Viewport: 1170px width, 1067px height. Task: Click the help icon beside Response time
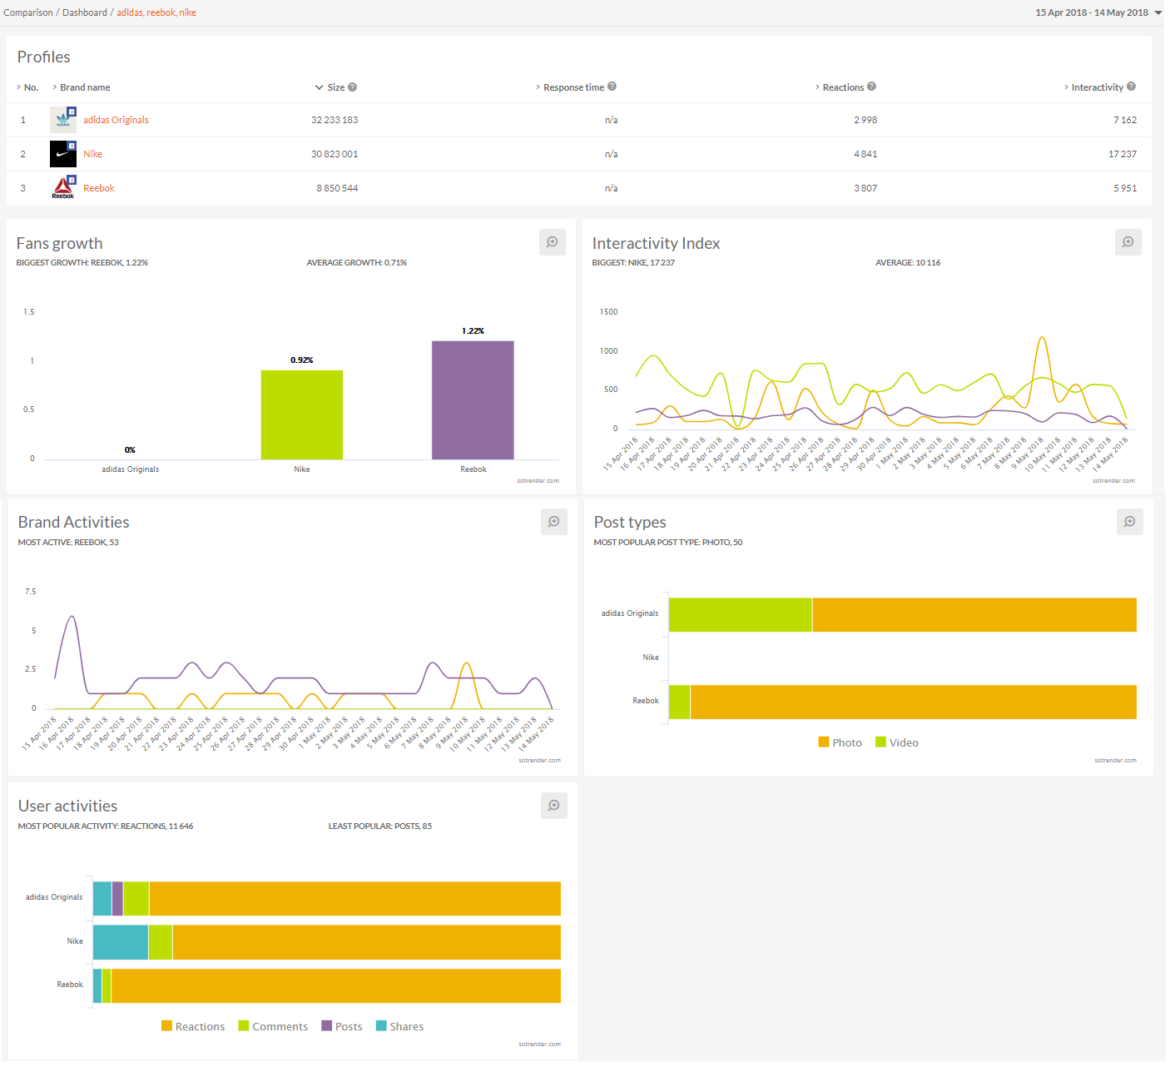click(x=613, y=87)
